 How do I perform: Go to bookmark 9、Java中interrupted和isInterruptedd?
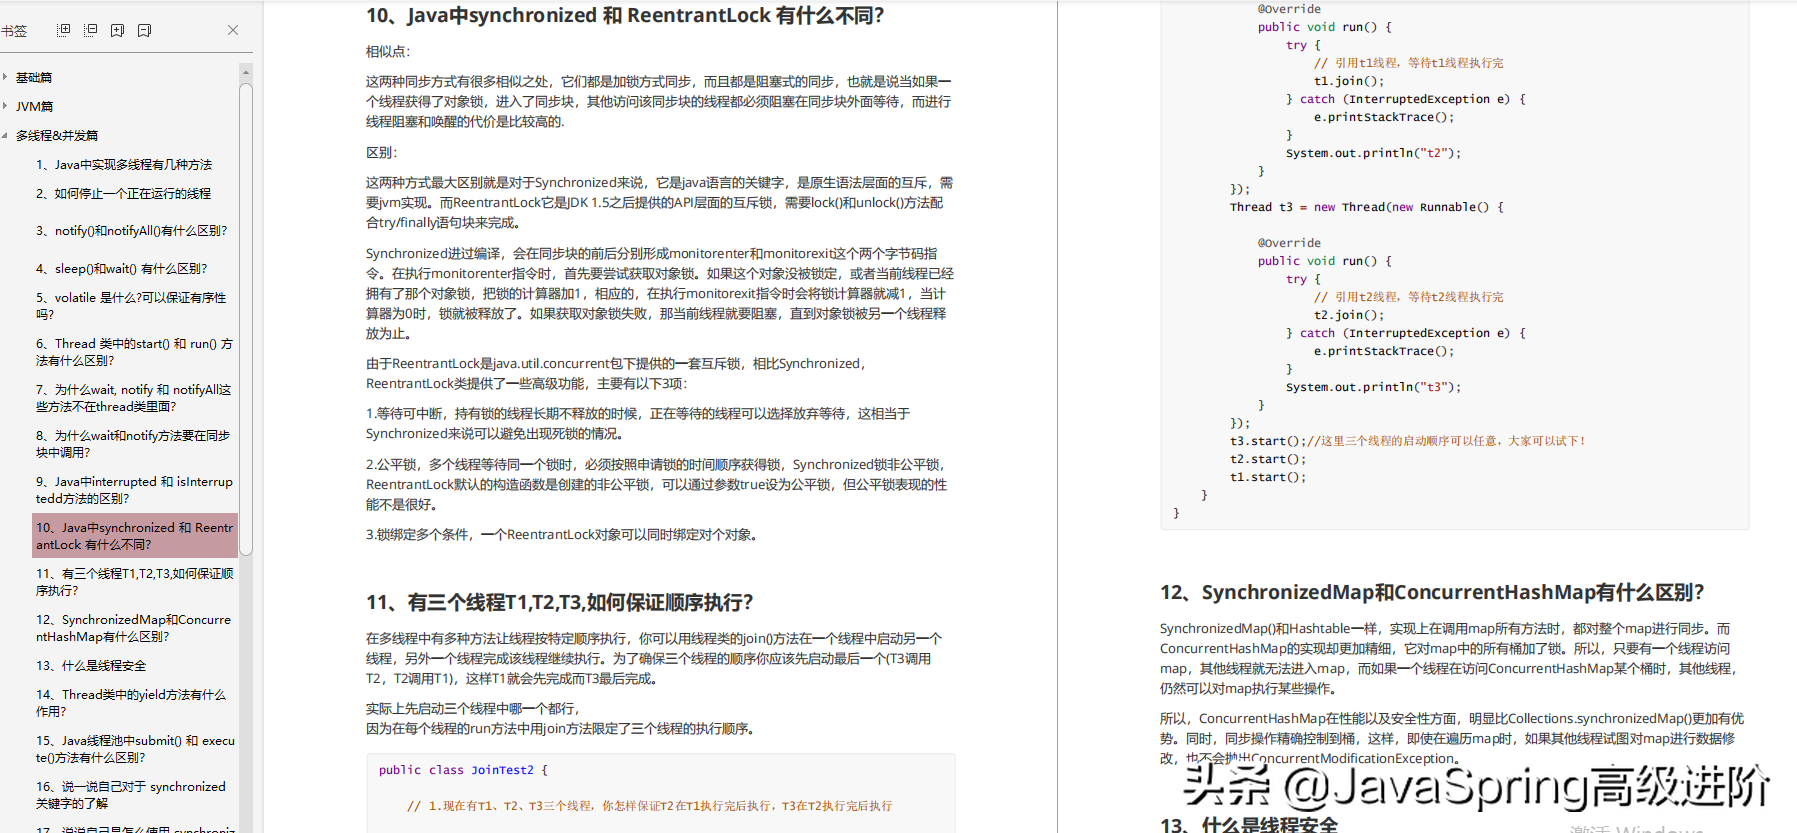coord(134,489)
